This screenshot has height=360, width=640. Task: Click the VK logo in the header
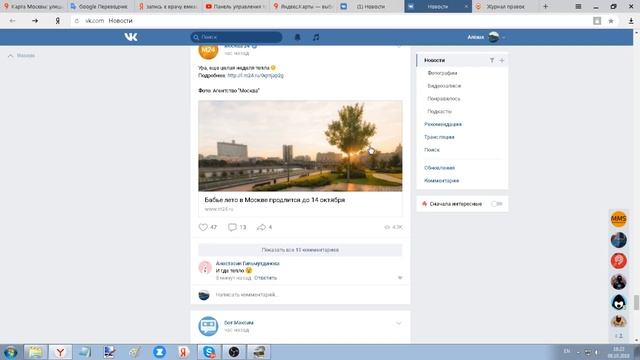pos(131,37)
